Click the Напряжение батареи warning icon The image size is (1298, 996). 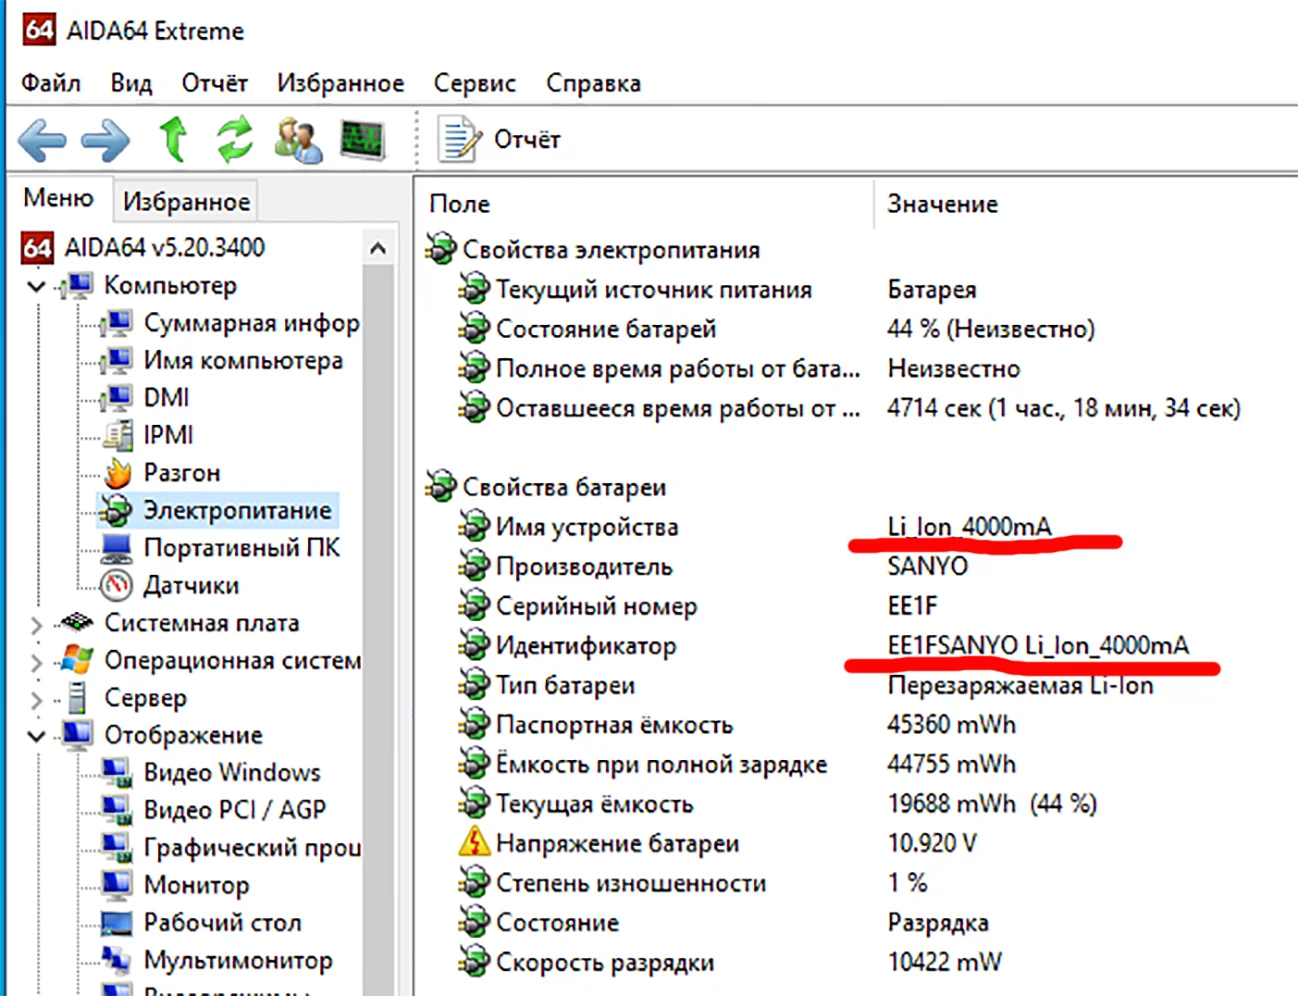tap(473, 843)
